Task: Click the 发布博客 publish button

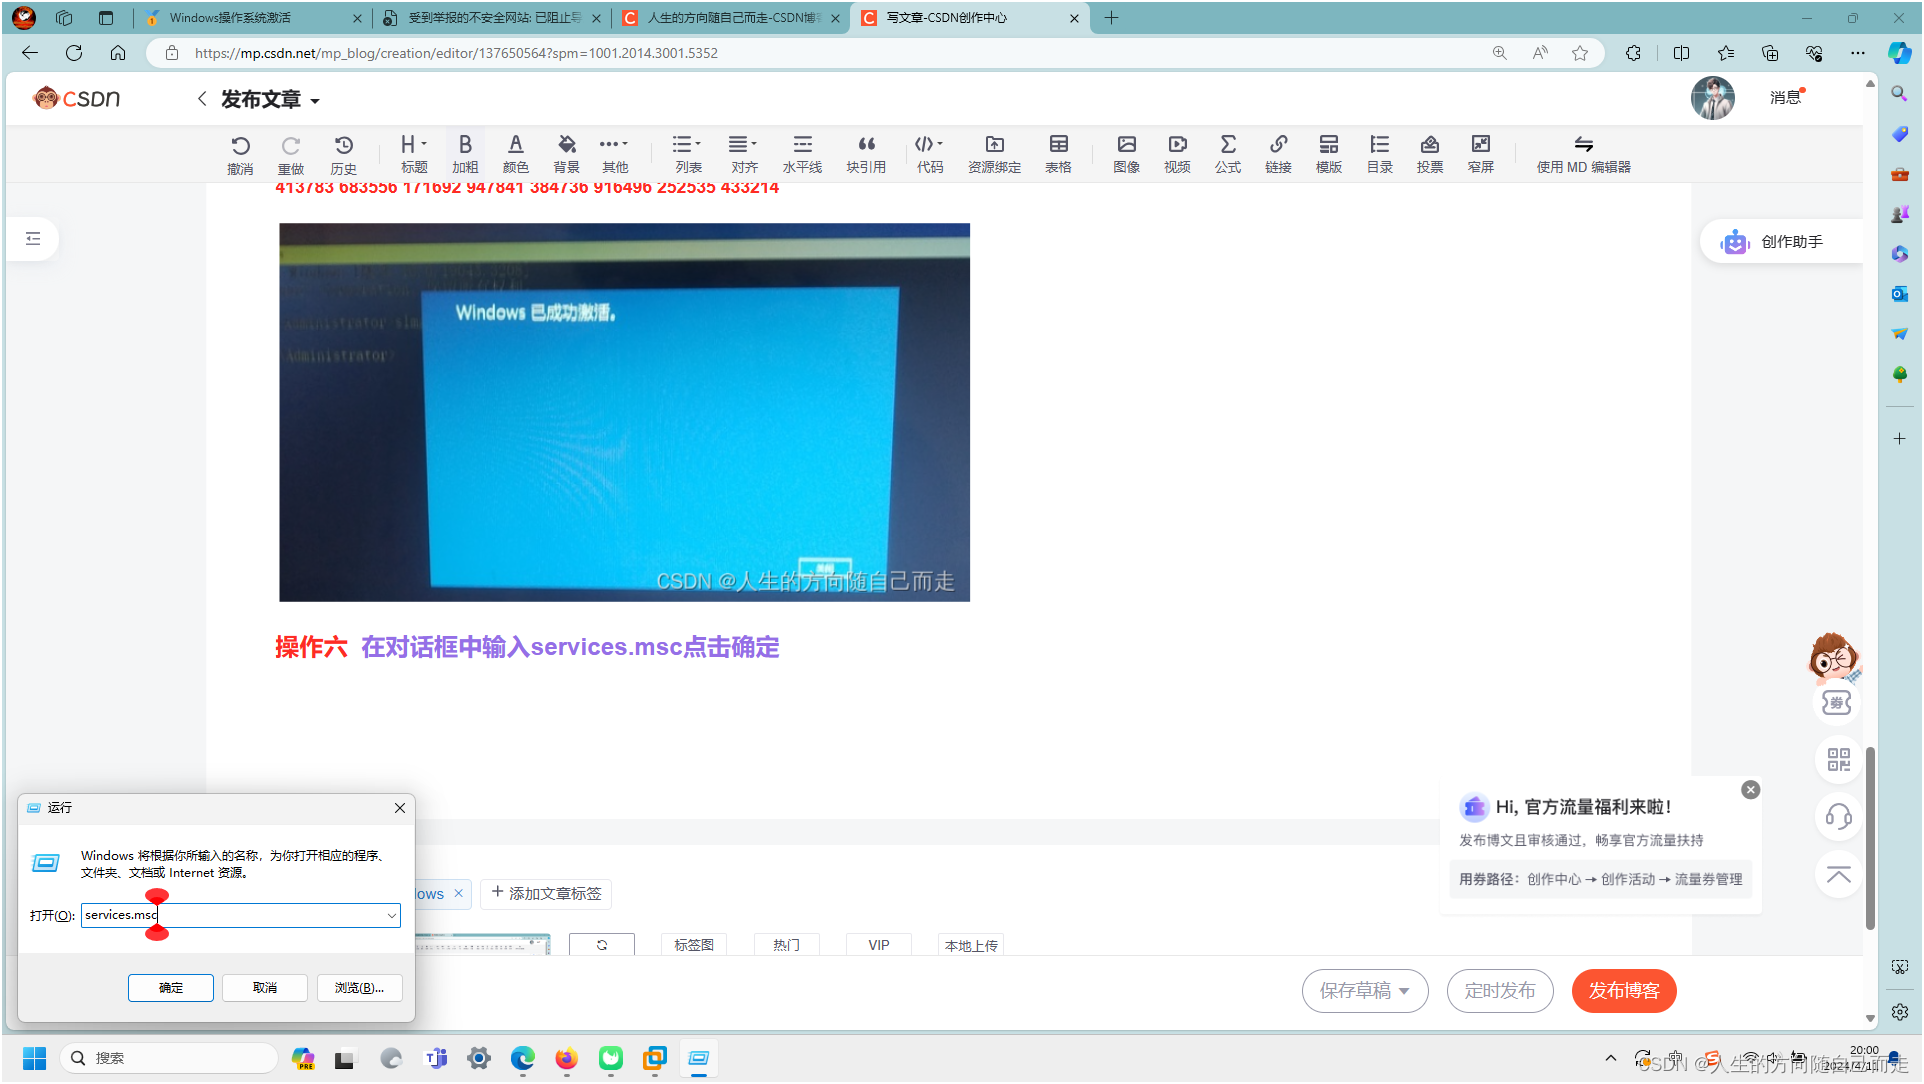Action: point(1624,991)
